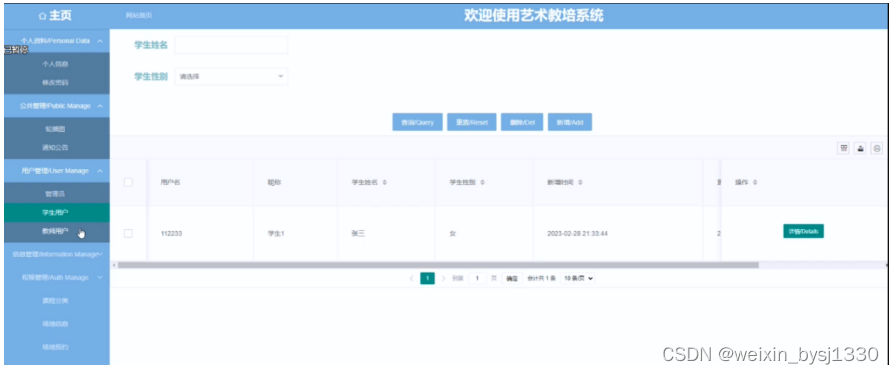Open 课程分类 in the sidebar
The image size is (894, 374).
56,300
